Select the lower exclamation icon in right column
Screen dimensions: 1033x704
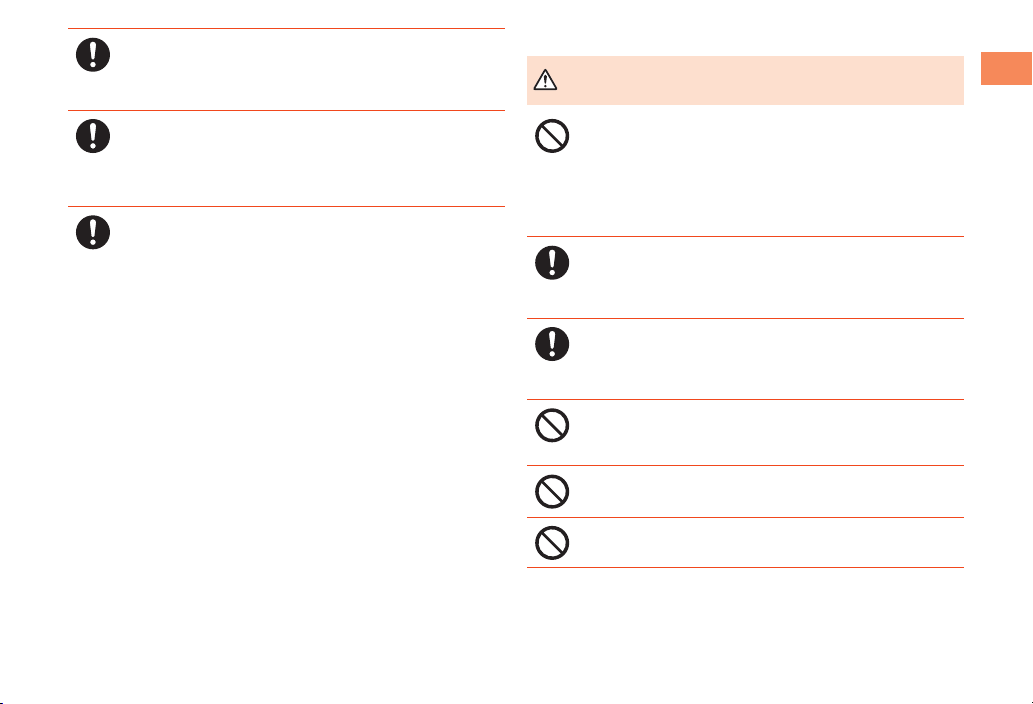[x=552, y=344]
